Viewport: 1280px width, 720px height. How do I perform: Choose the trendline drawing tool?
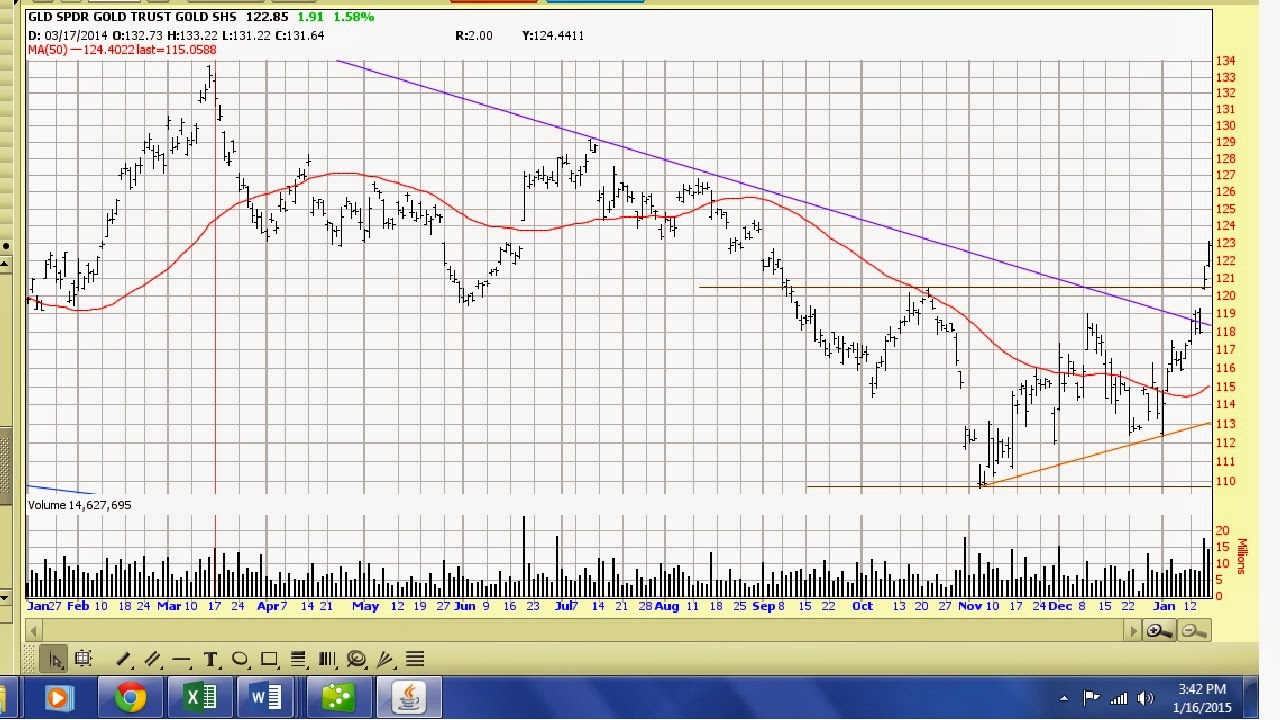point(123,659)
